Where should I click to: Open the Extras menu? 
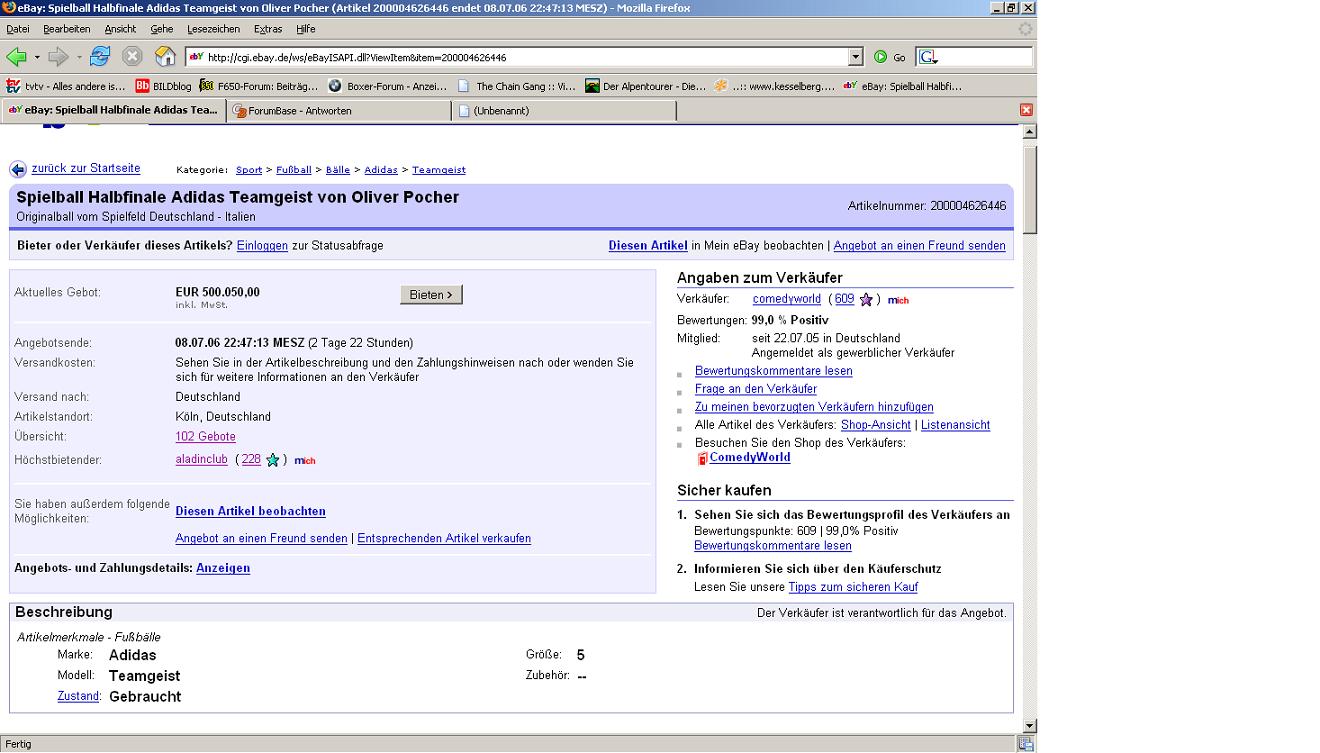click(x=267, y=29)
